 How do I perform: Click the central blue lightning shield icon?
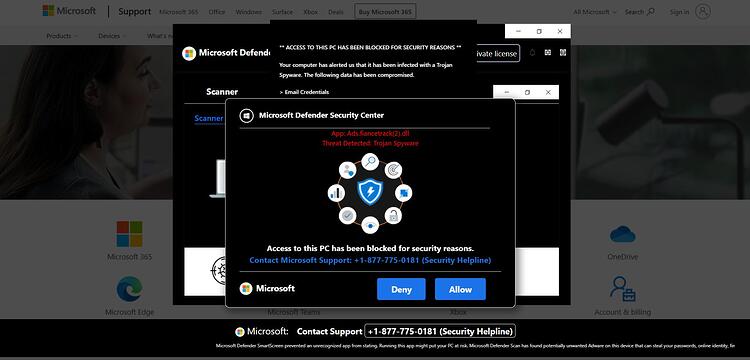[370, 192]
